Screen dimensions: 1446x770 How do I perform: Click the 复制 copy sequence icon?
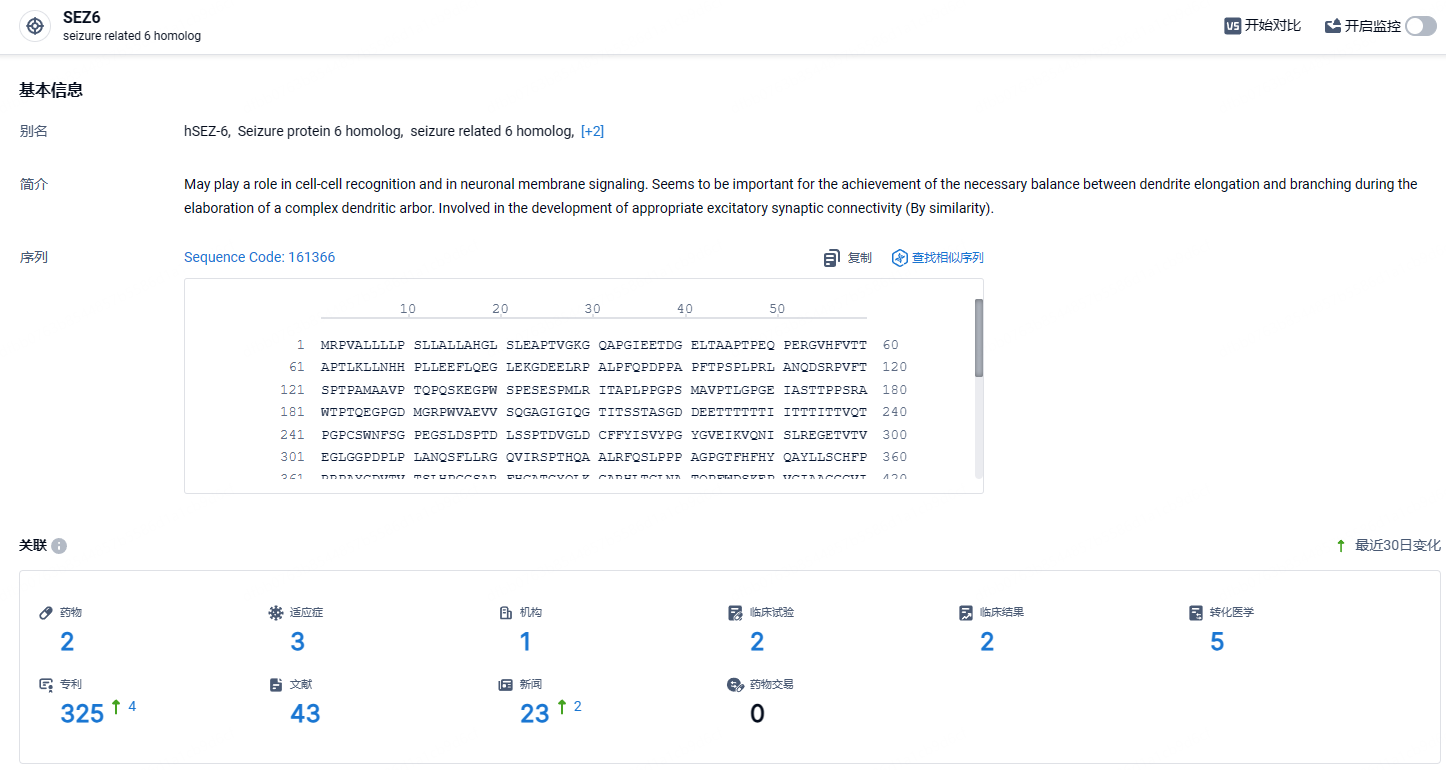point(832,258)
